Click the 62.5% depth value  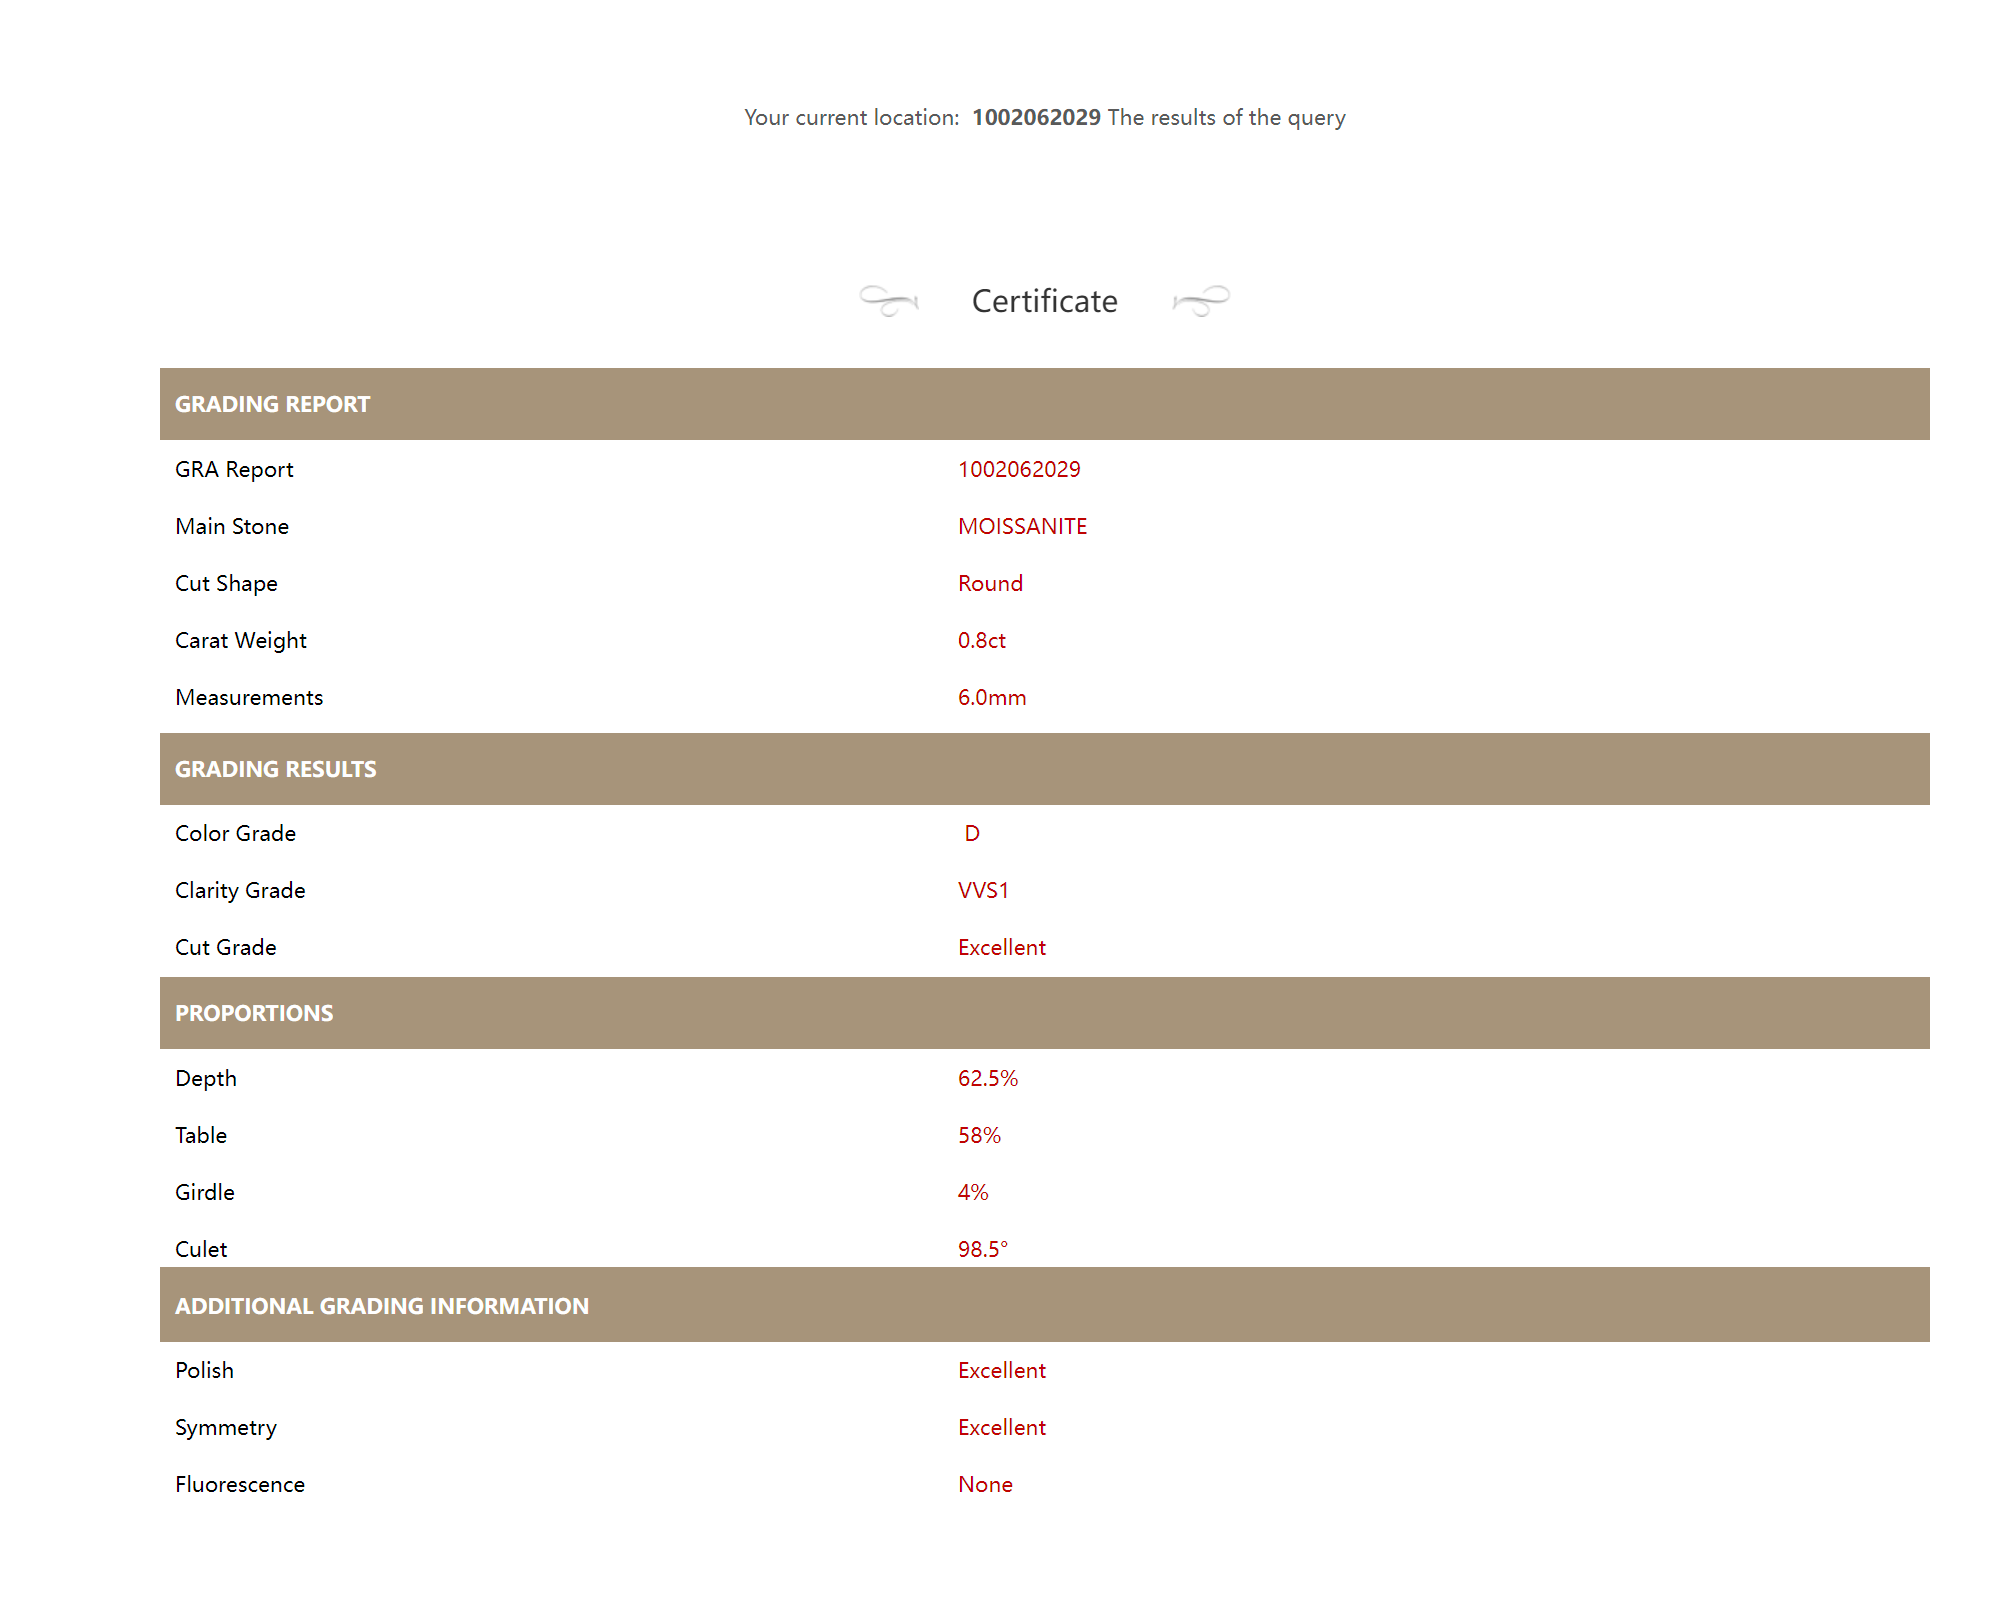point(987,1078)
